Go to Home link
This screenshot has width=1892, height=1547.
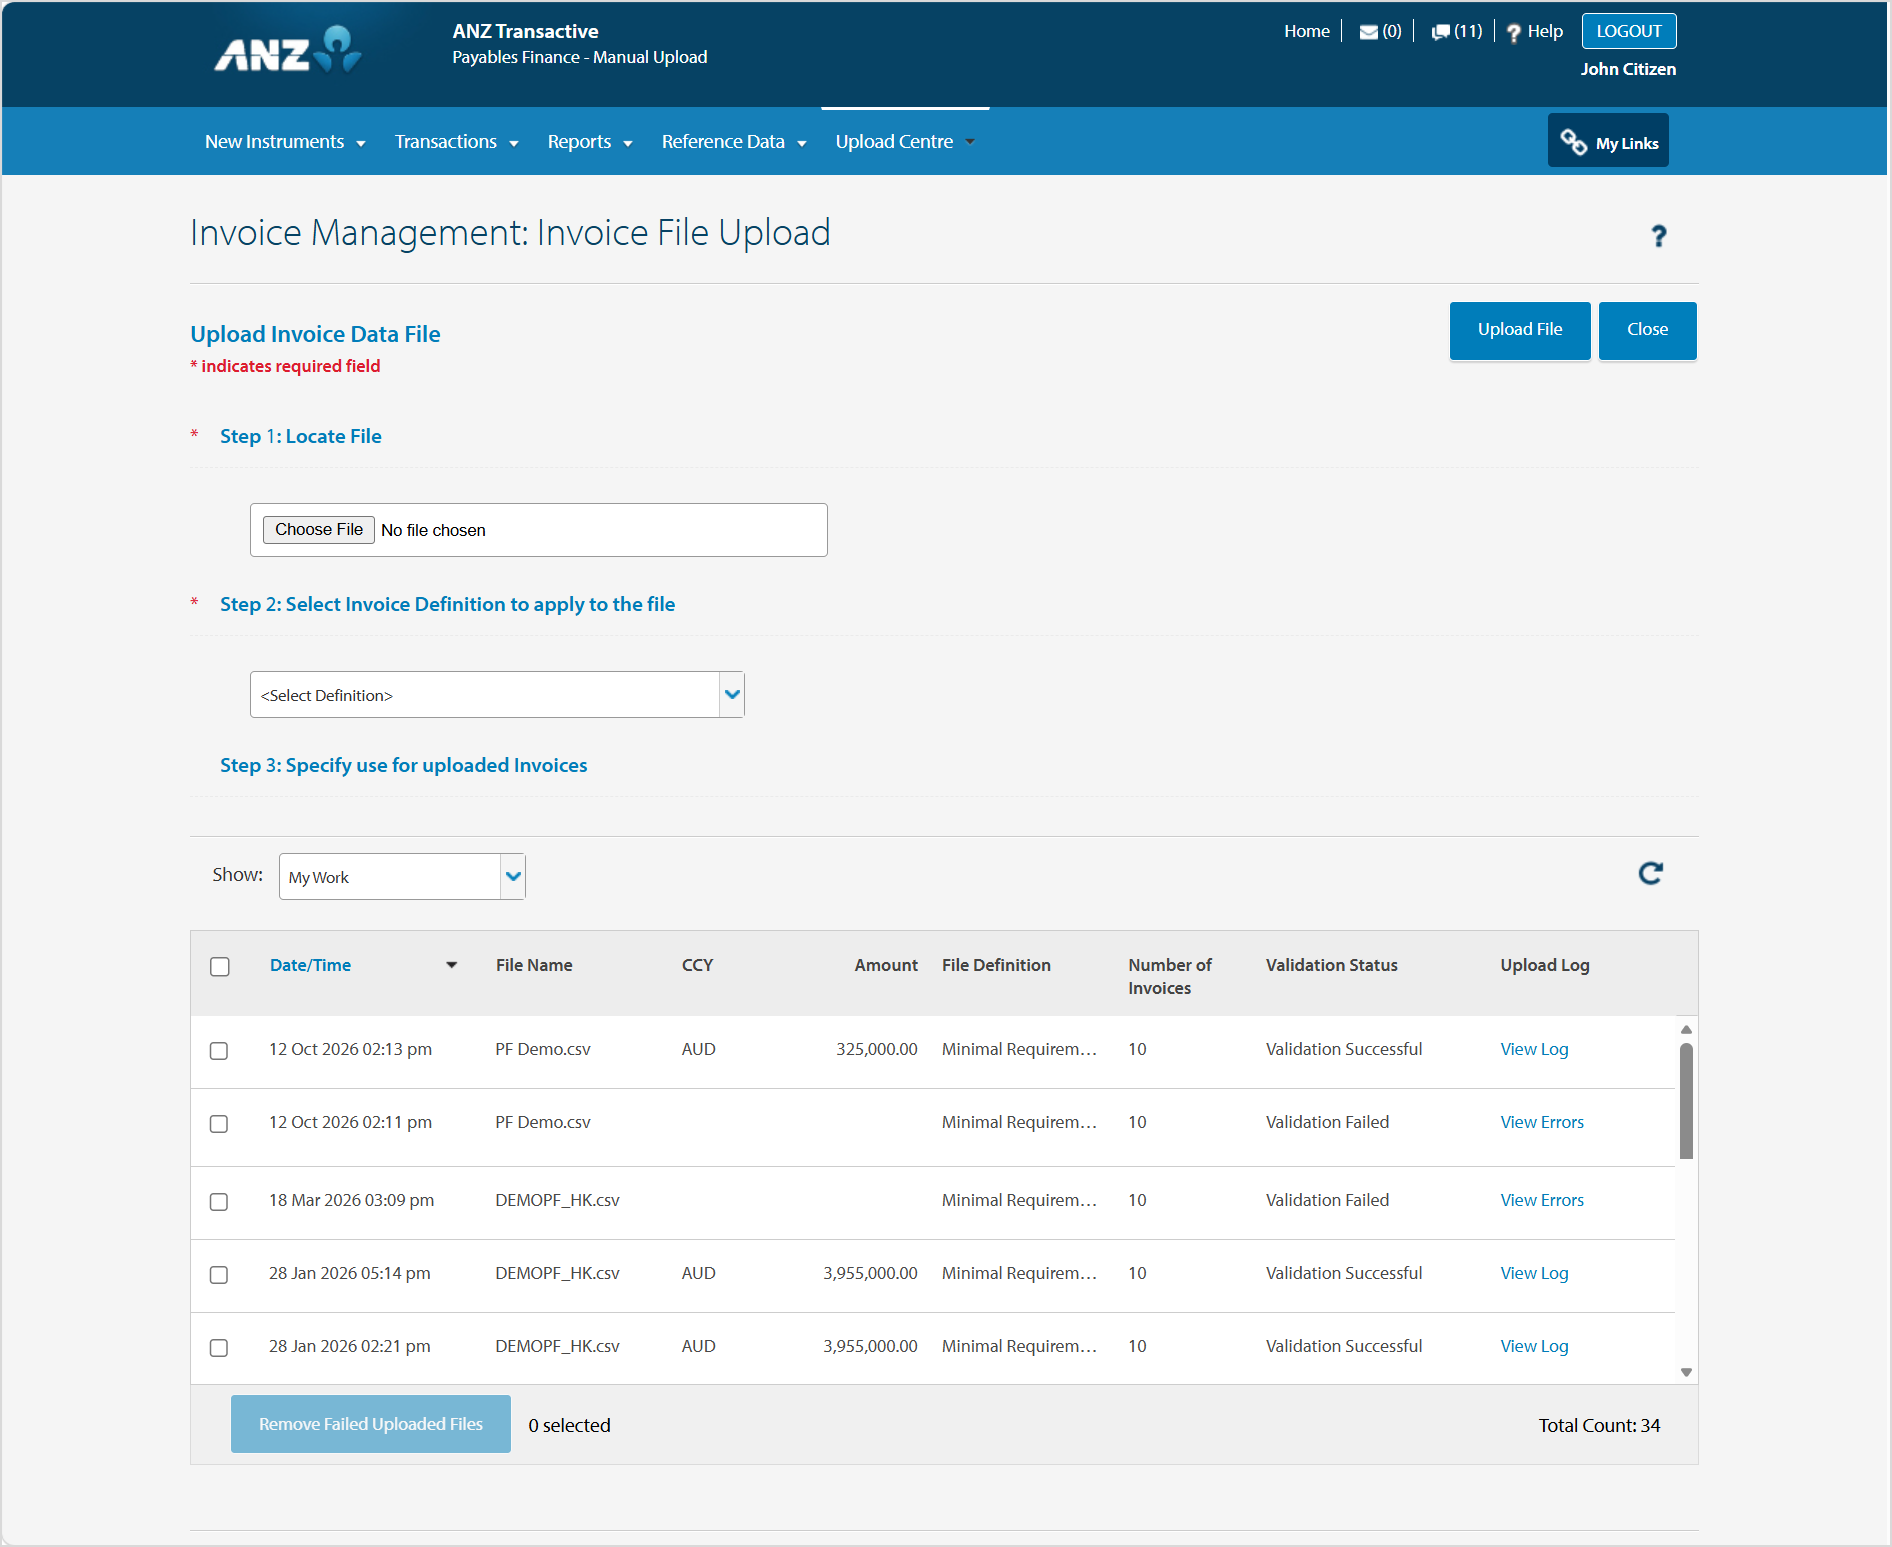[x=1306, y=32]
